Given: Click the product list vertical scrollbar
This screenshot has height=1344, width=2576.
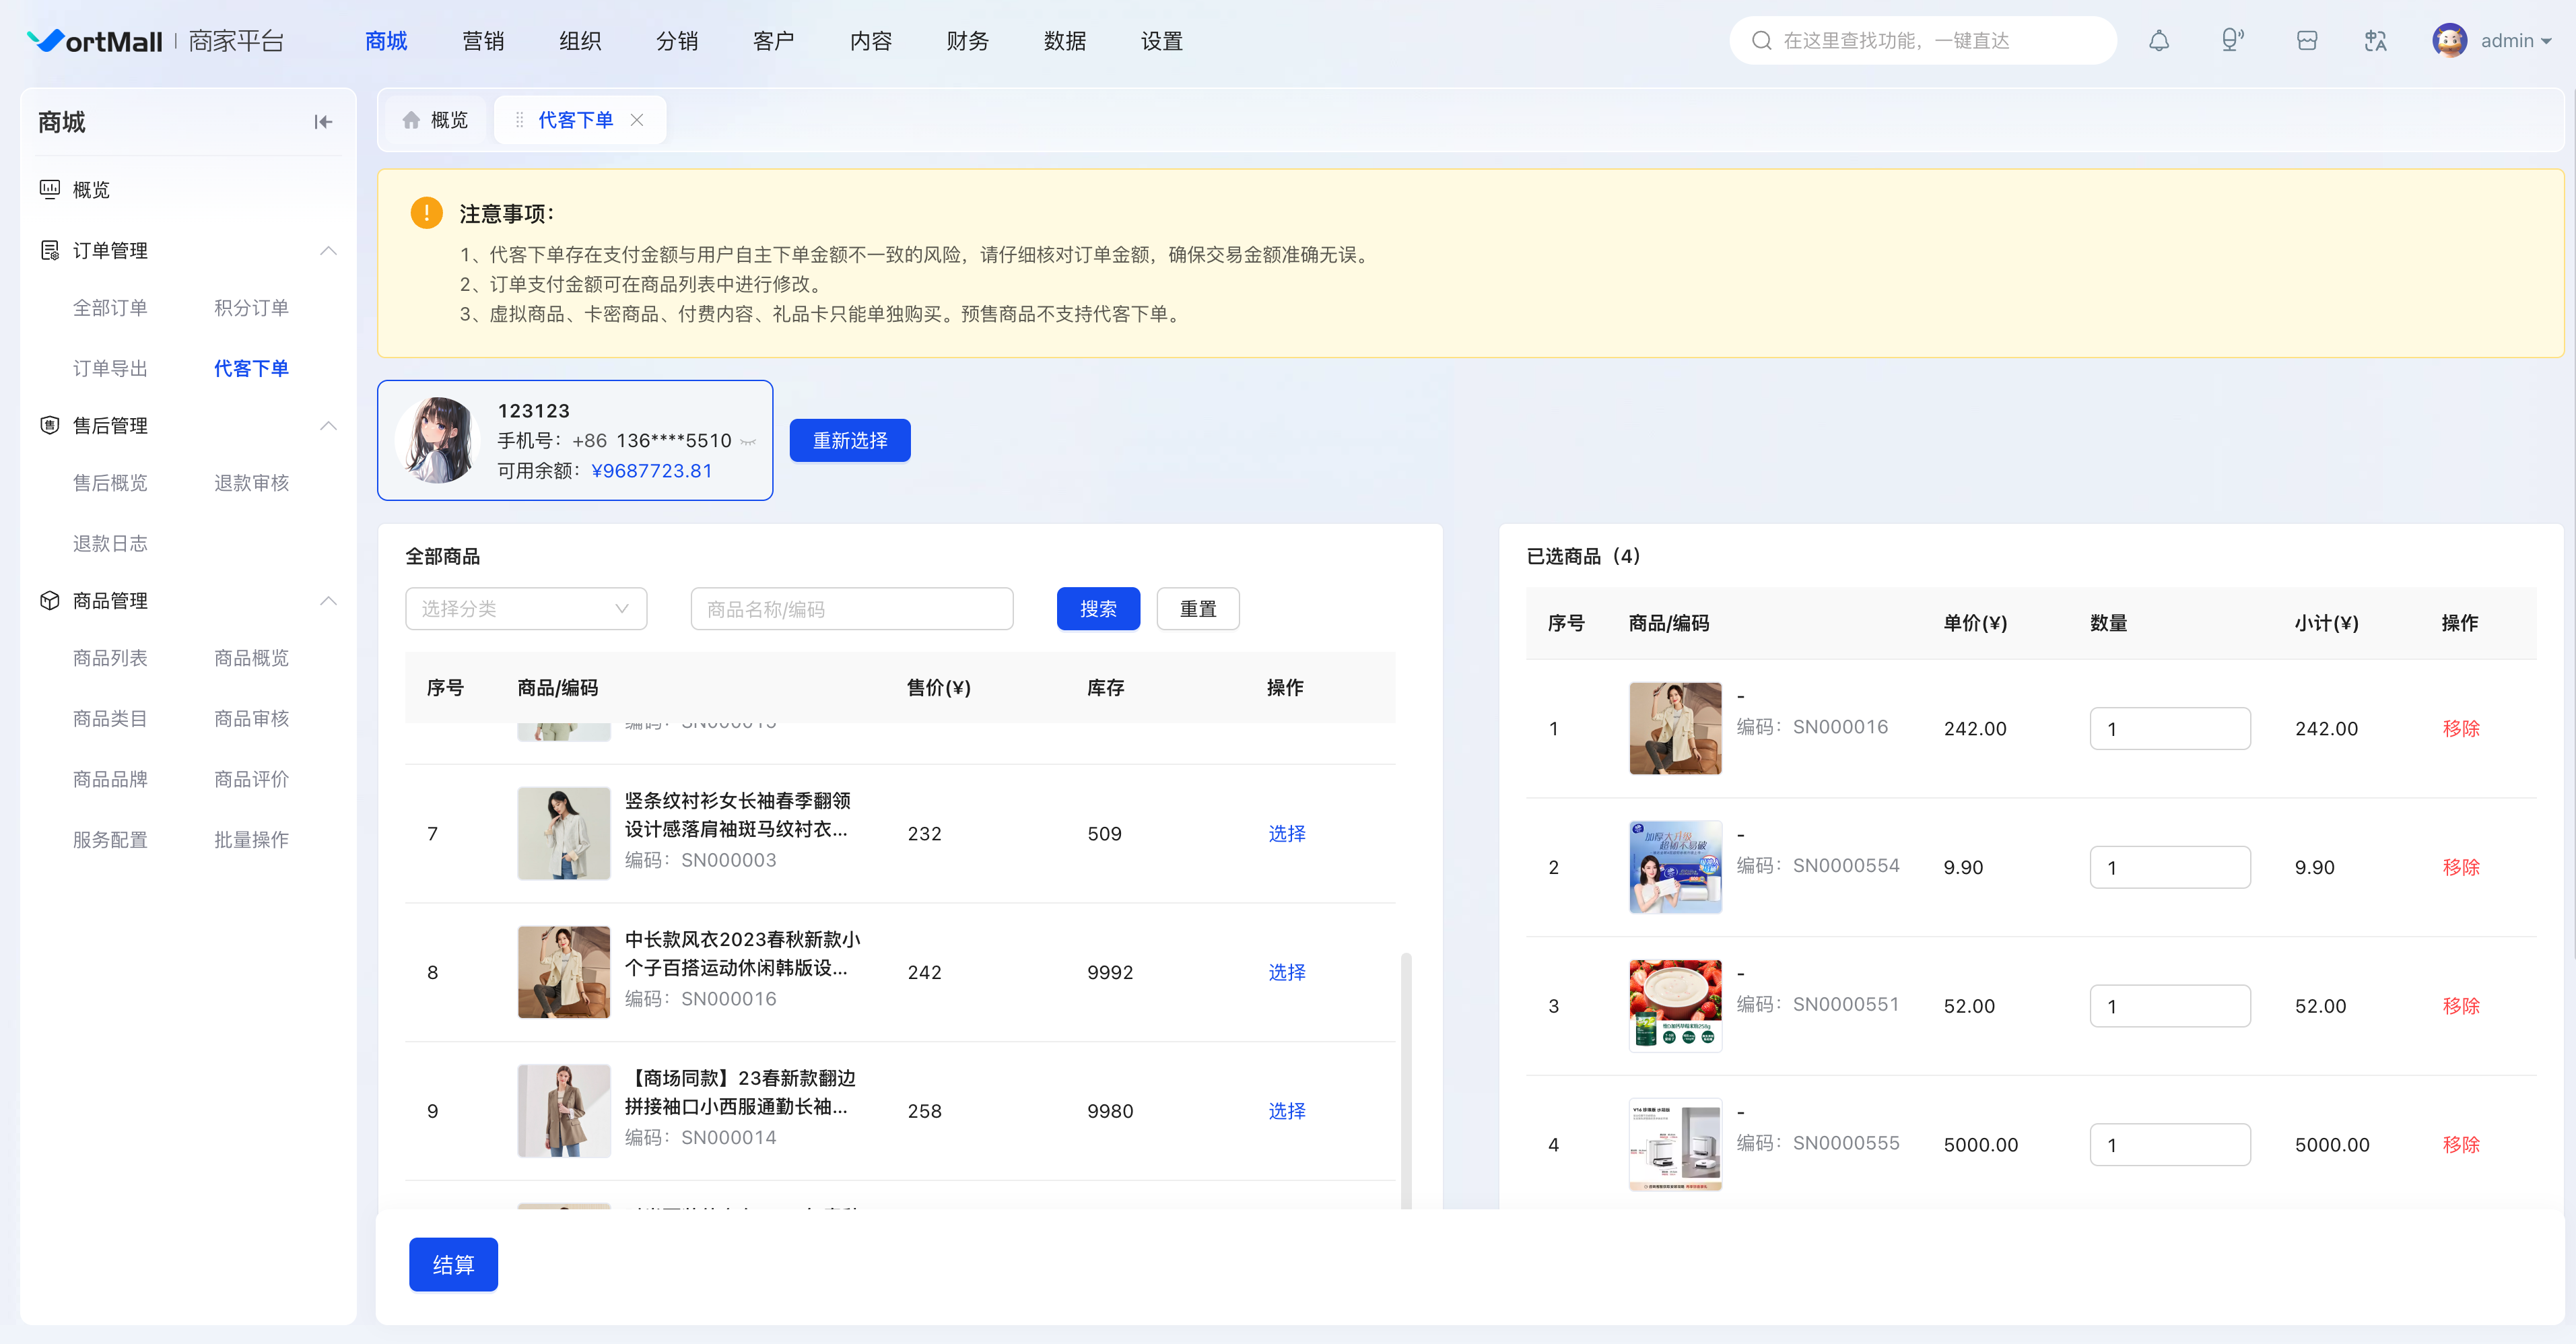Looking at the screenshot, I should [1406, 1080].
